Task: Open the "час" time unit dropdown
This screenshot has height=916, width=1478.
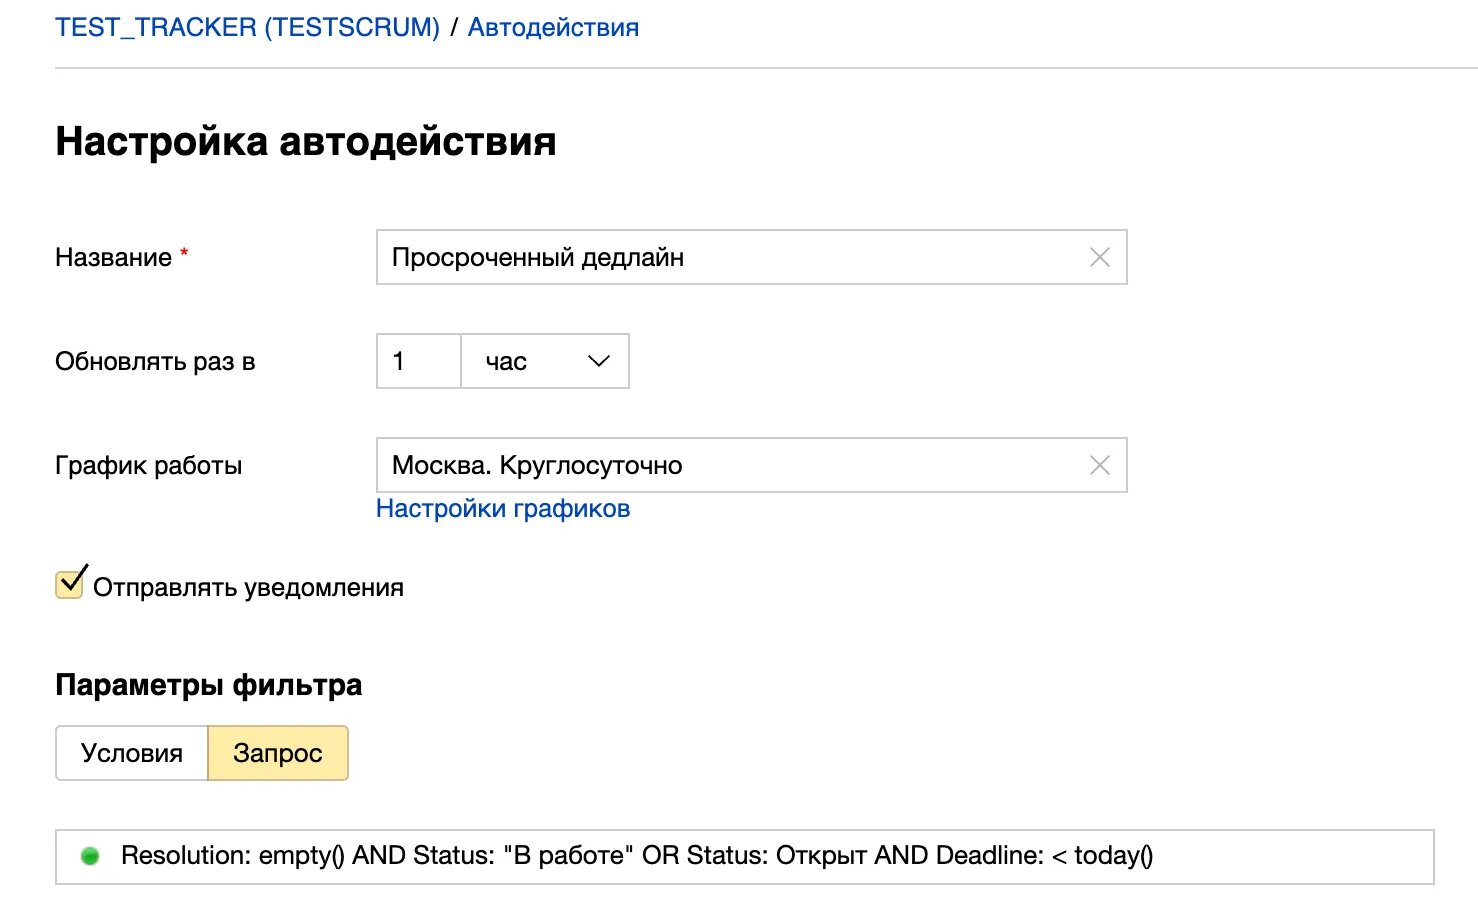Action: (x=544, y=362)
